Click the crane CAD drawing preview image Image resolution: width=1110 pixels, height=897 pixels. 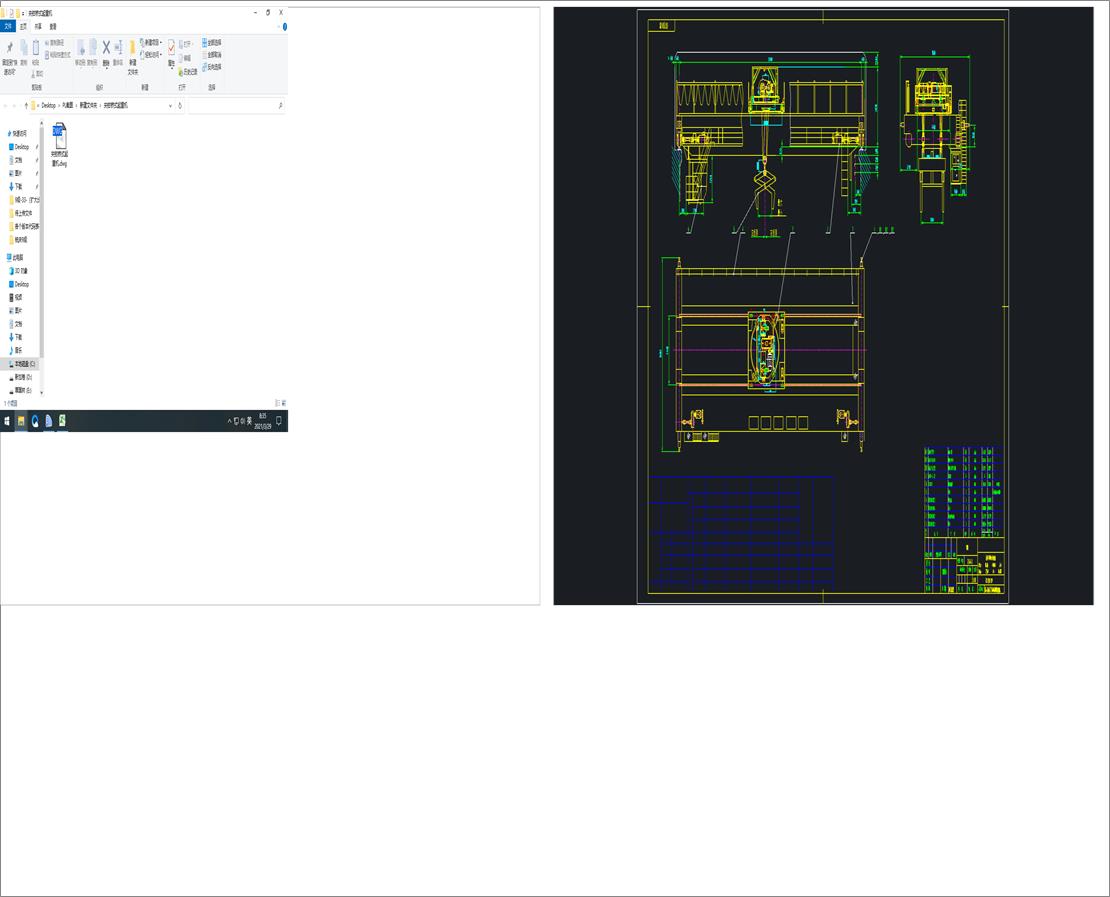pyautogui.click(x=823, y=306)
